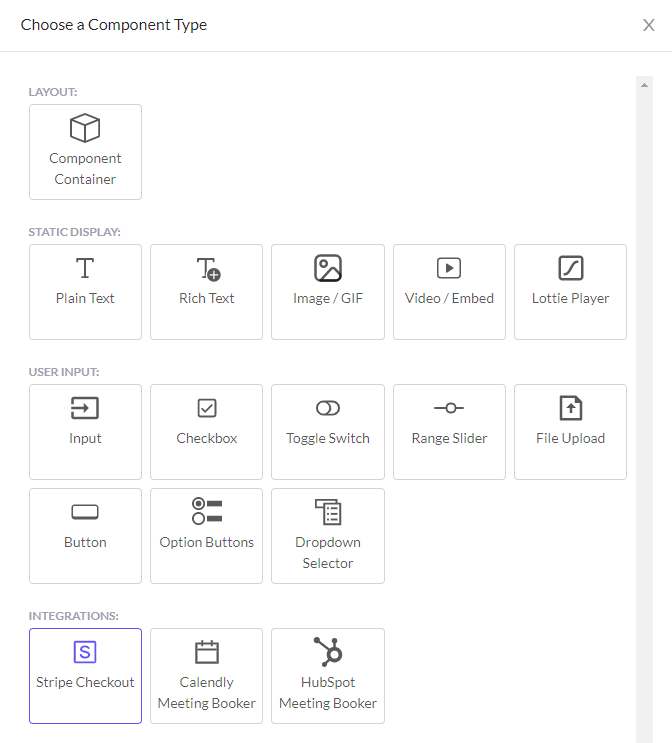The height and width of the screenshot is (743, 672).
Task: Pick the Image / GIF component
Action: tap(328, 292)
